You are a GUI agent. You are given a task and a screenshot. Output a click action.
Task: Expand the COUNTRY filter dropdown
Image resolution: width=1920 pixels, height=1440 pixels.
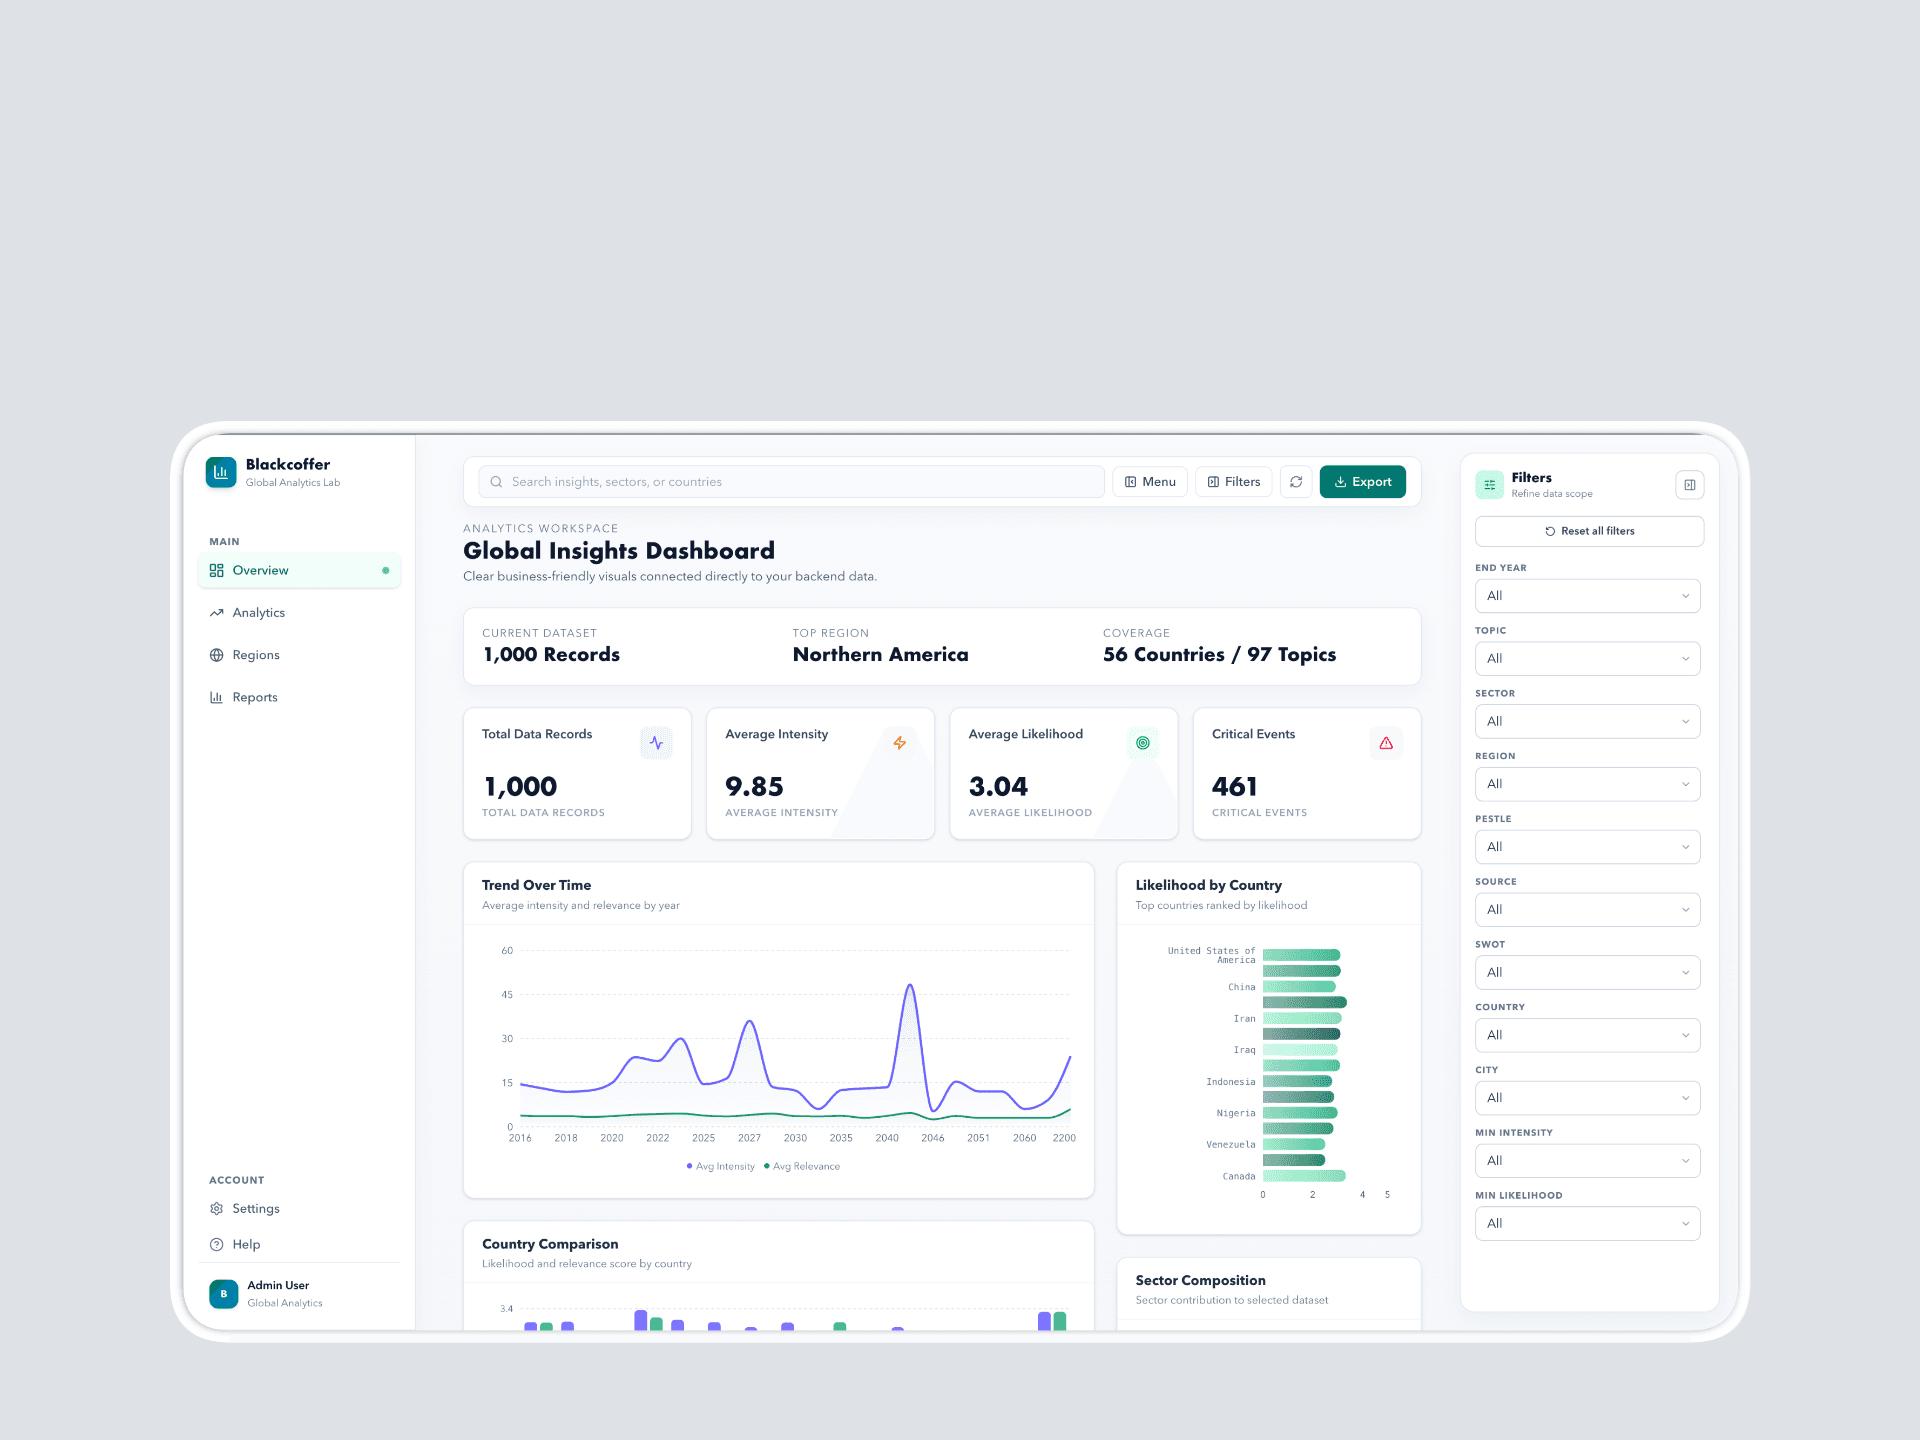[1587, 1035]
